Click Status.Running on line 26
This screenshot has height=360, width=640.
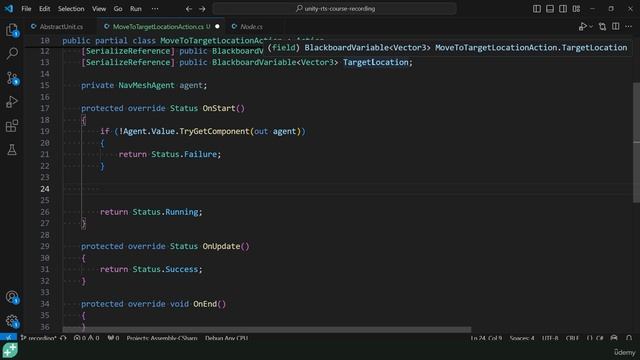click(165, 212)
